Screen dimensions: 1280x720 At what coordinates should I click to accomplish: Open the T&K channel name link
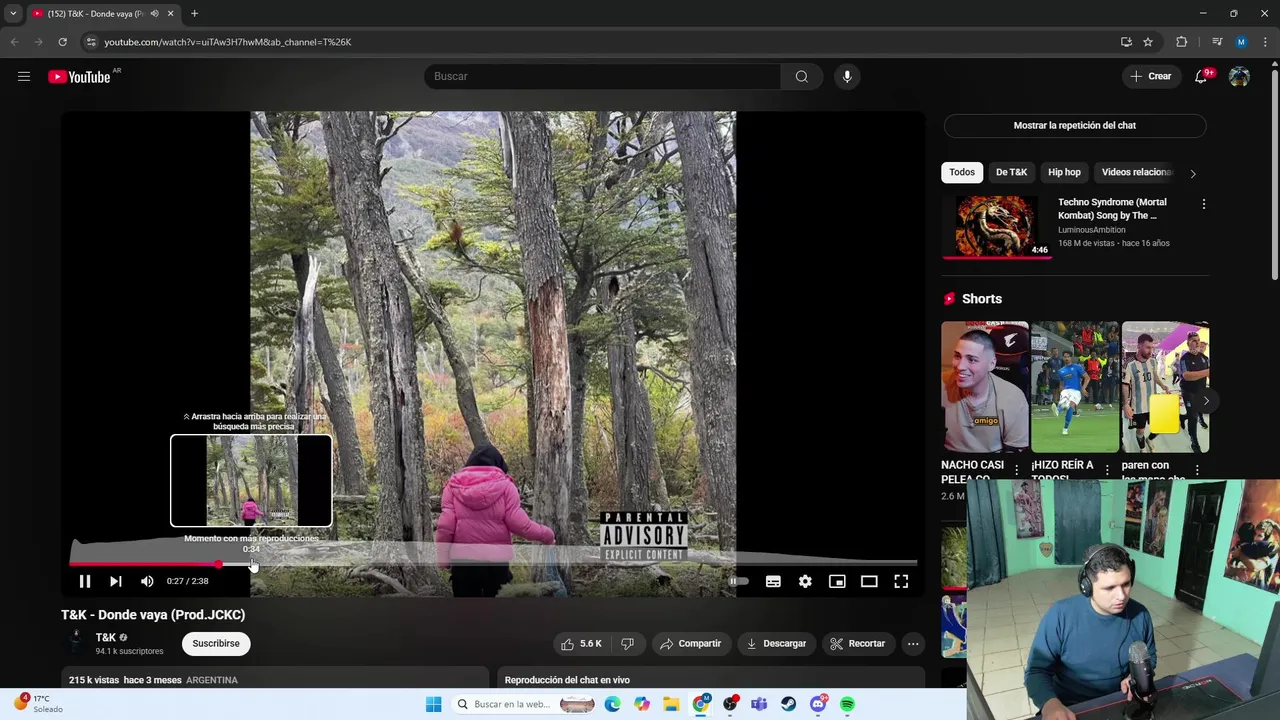point(106,637)
